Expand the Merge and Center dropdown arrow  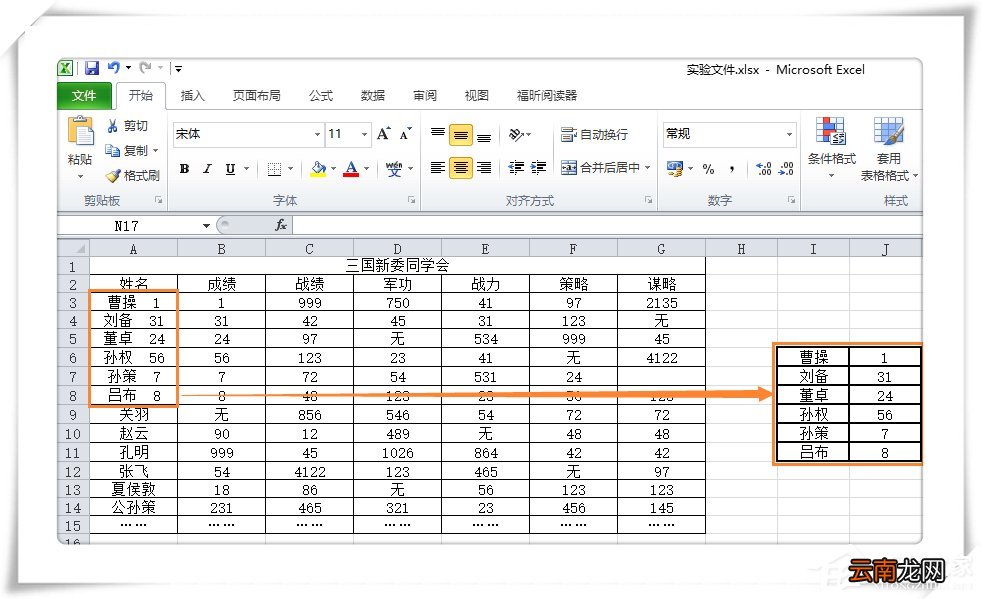[648, 167]
